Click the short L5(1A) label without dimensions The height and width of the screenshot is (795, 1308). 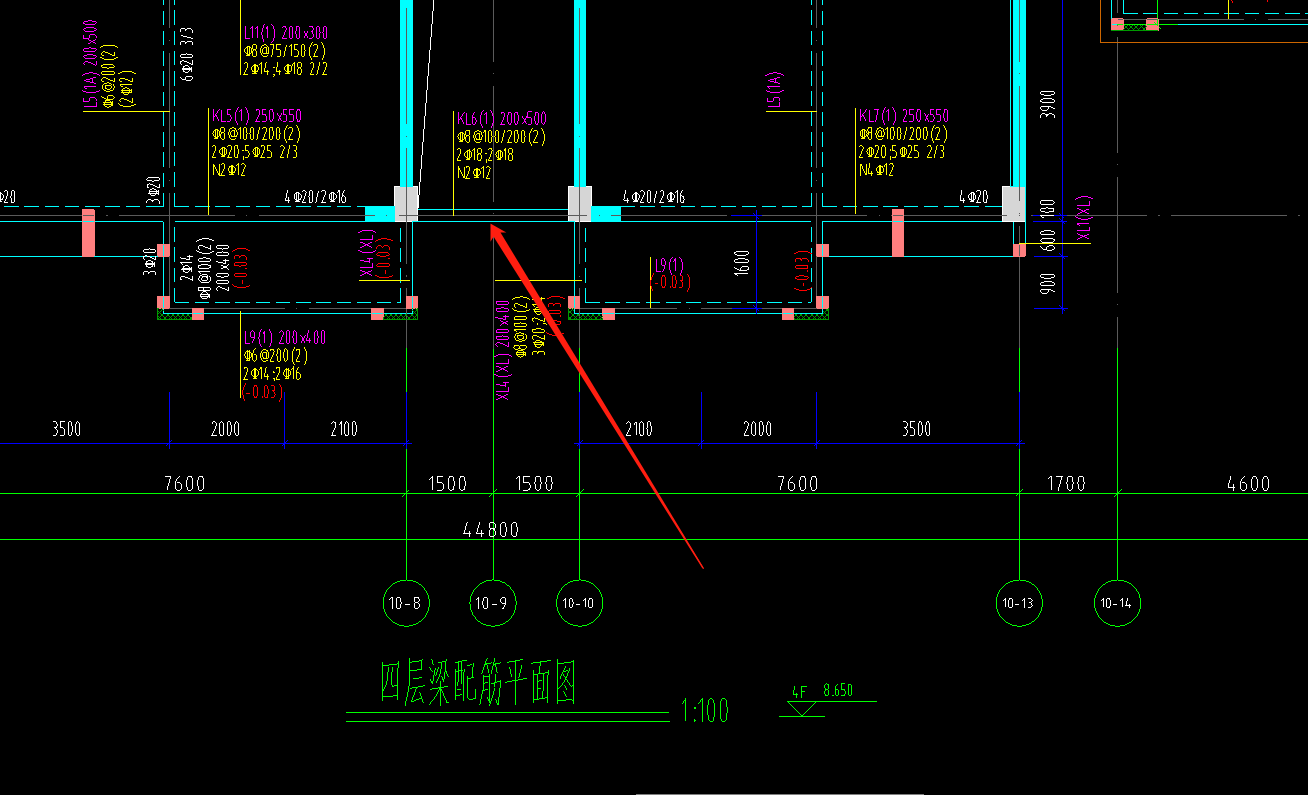point(773,89)
